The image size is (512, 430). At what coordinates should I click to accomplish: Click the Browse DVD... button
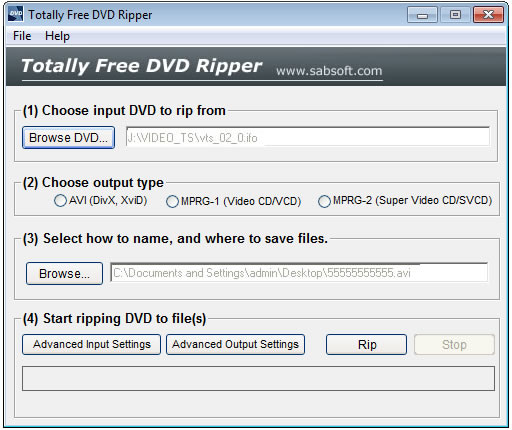[69, 137]
